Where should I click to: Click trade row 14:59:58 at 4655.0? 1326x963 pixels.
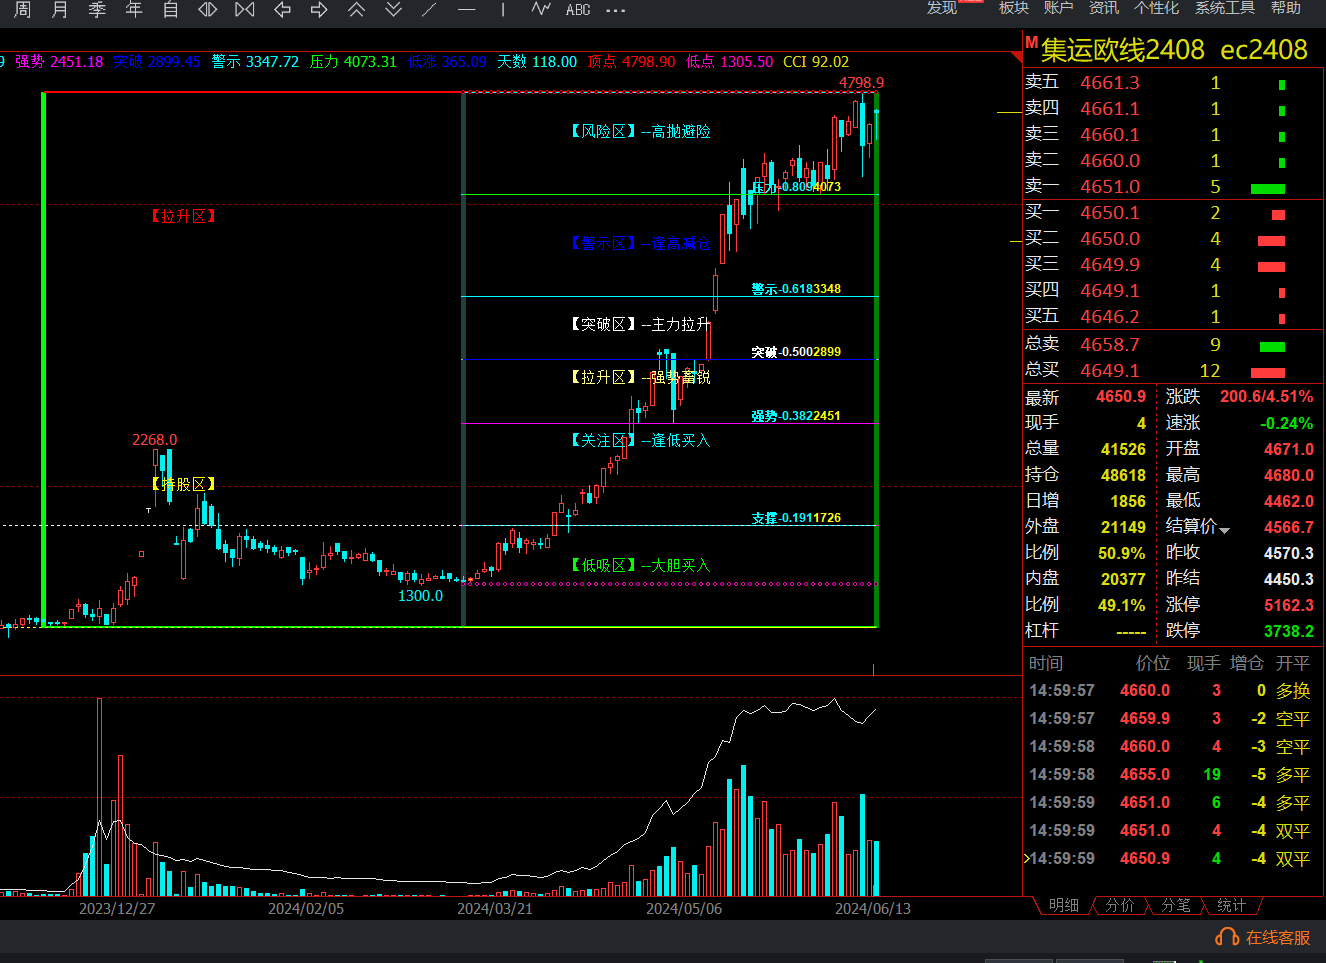1171,774
